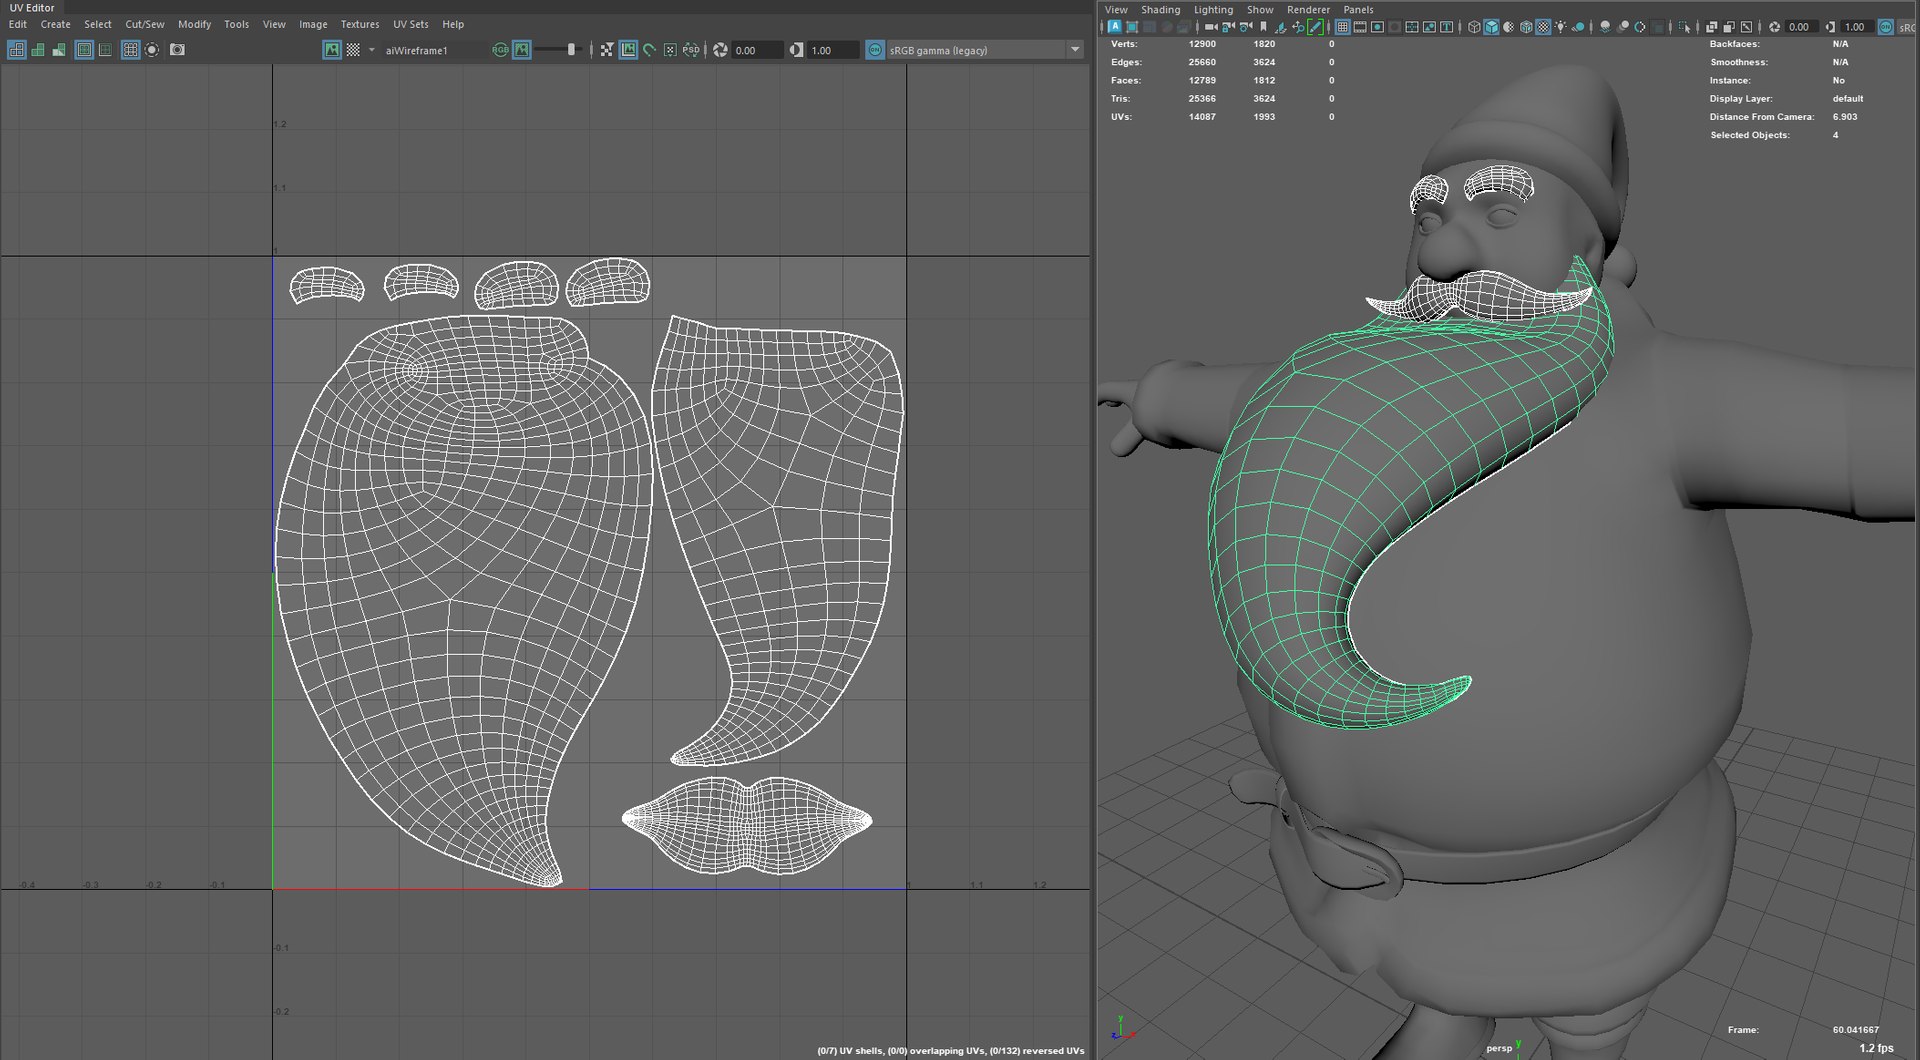Switch viewport to wireframe cube icon
This screenshot has width=1920, height=1060.
(1474, 27)
